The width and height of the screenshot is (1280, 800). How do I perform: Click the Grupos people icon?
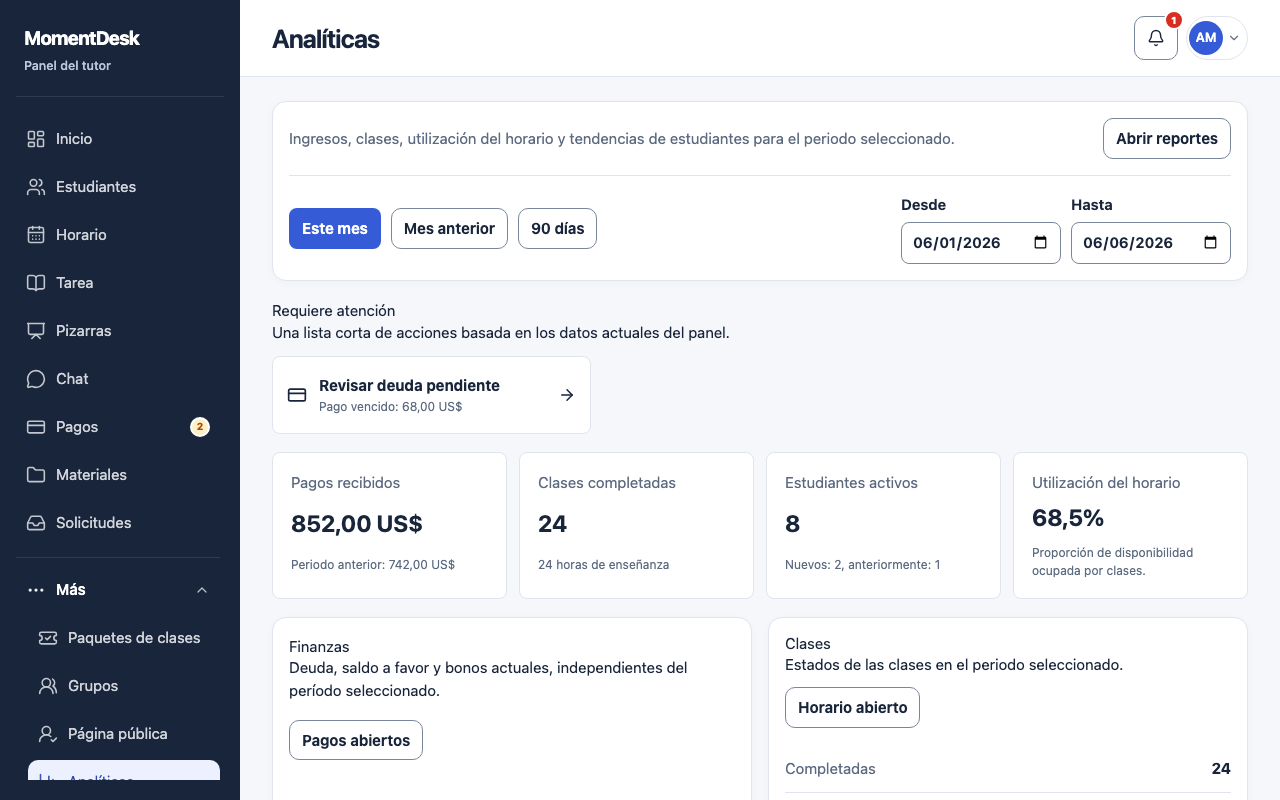click(x=48, y=686)
